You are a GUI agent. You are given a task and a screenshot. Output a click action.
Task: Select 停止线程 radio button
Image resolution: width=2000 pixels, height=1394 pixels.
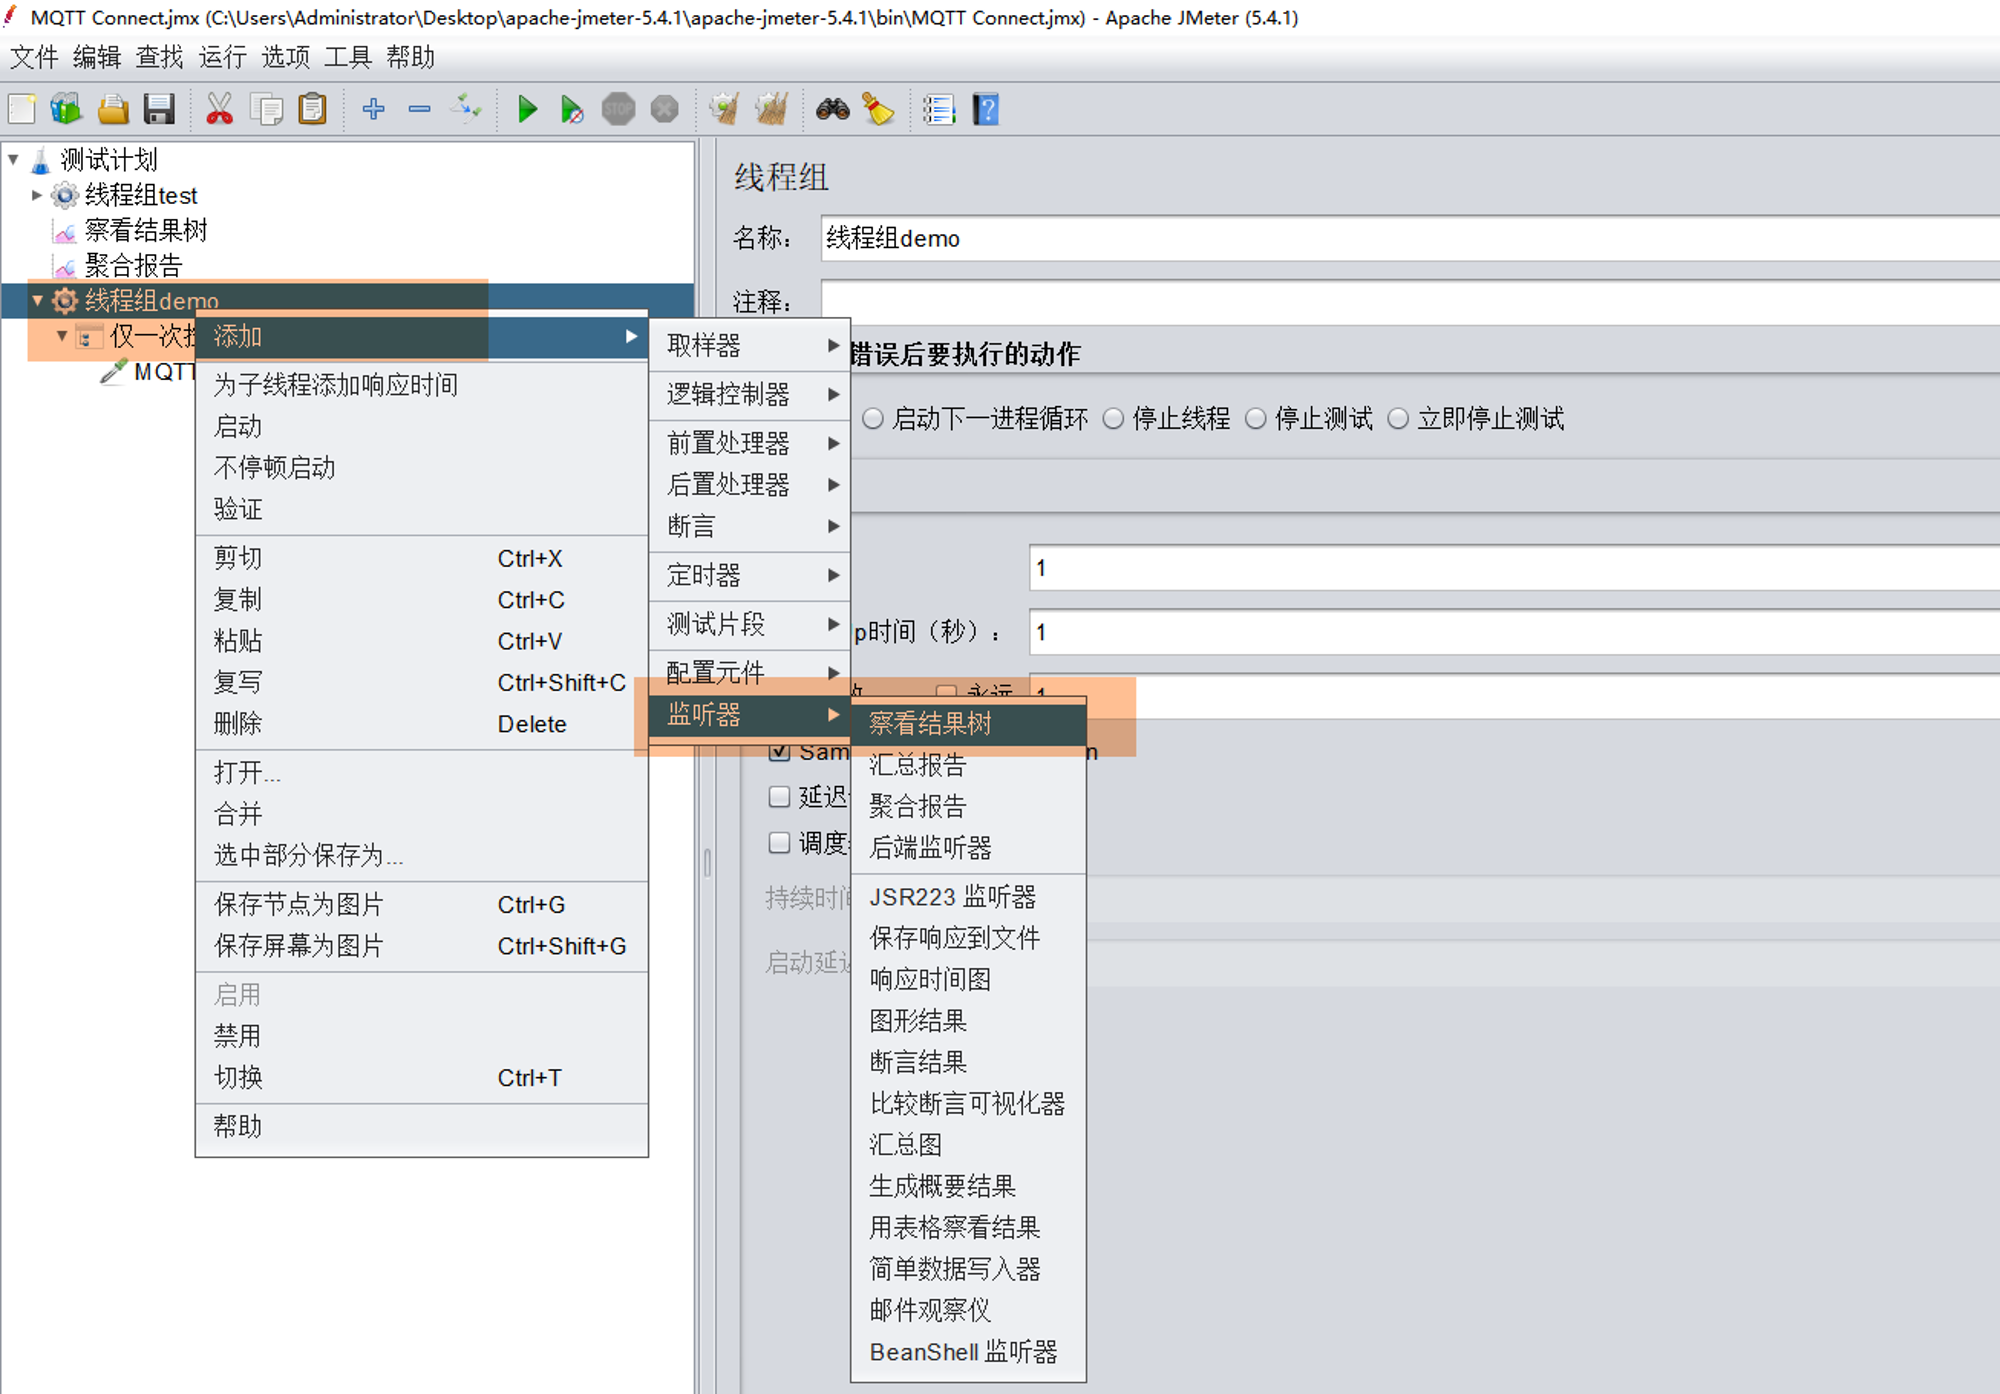1113,418
